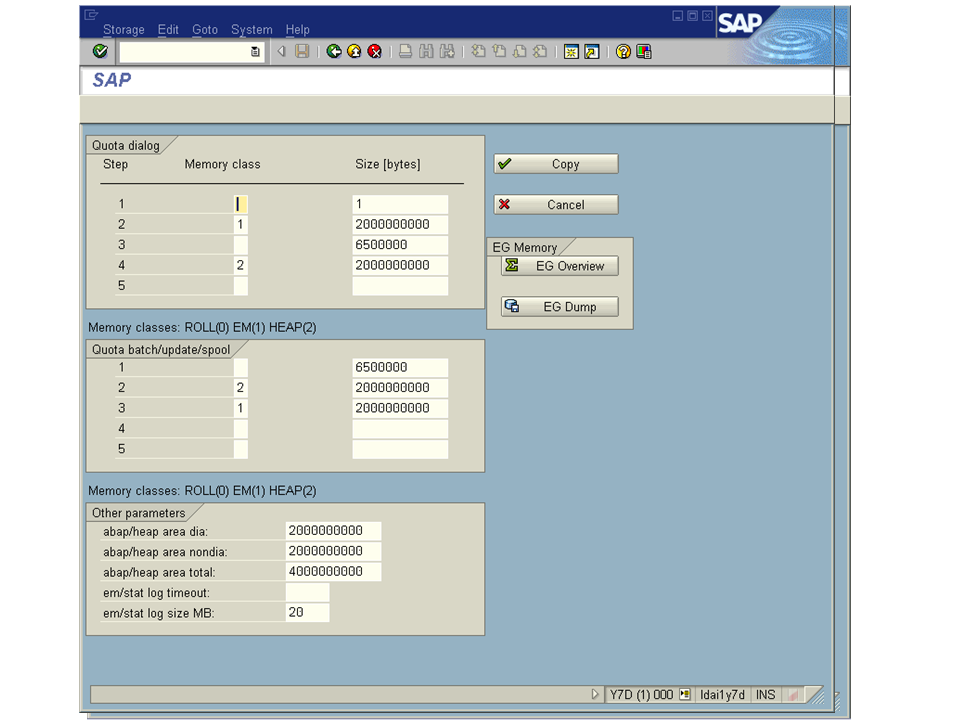Open the Storage menu

[124, 30]
